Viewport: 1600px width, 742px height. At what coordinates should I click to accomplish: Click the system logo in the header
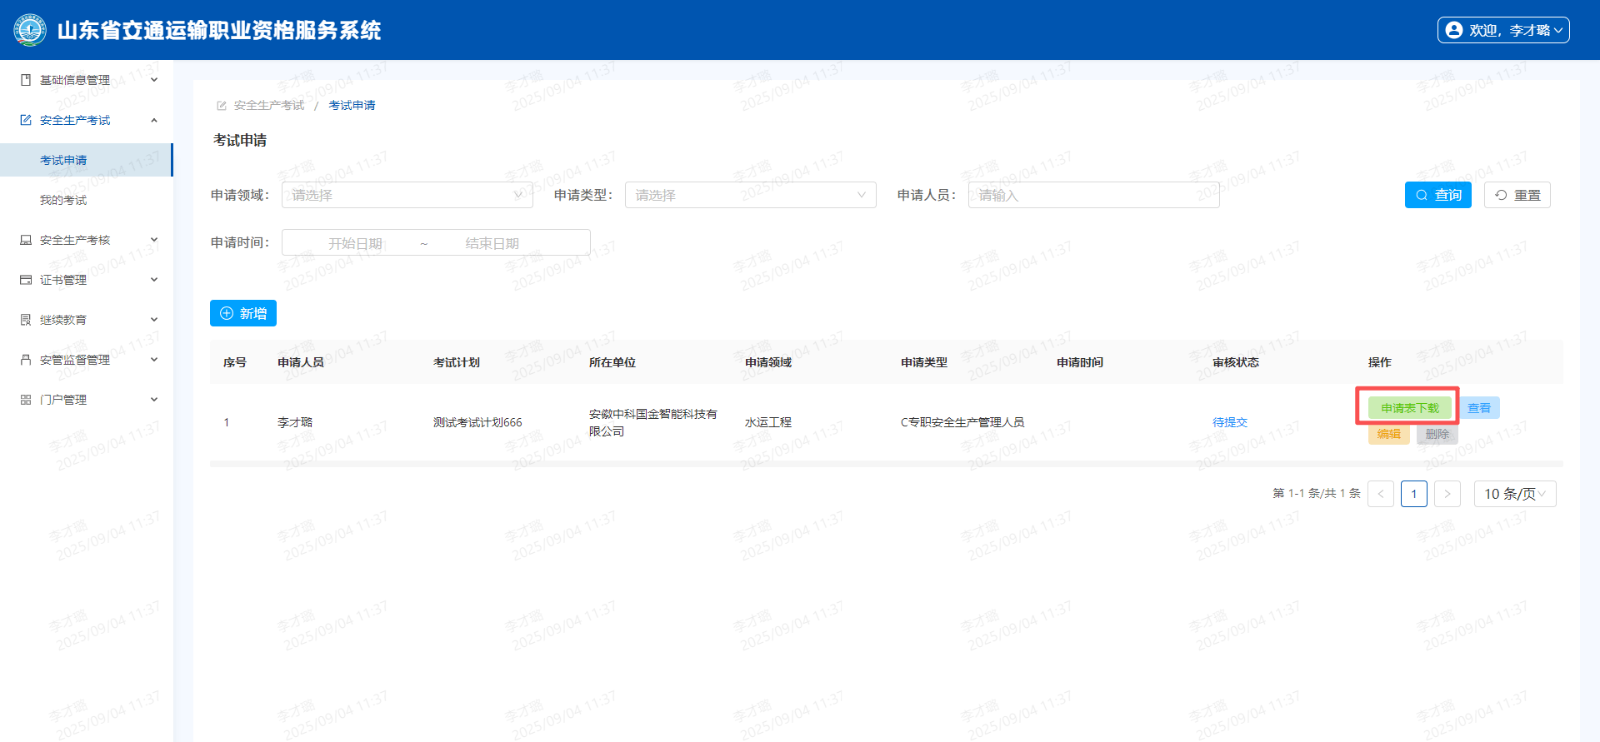(30, 30)
